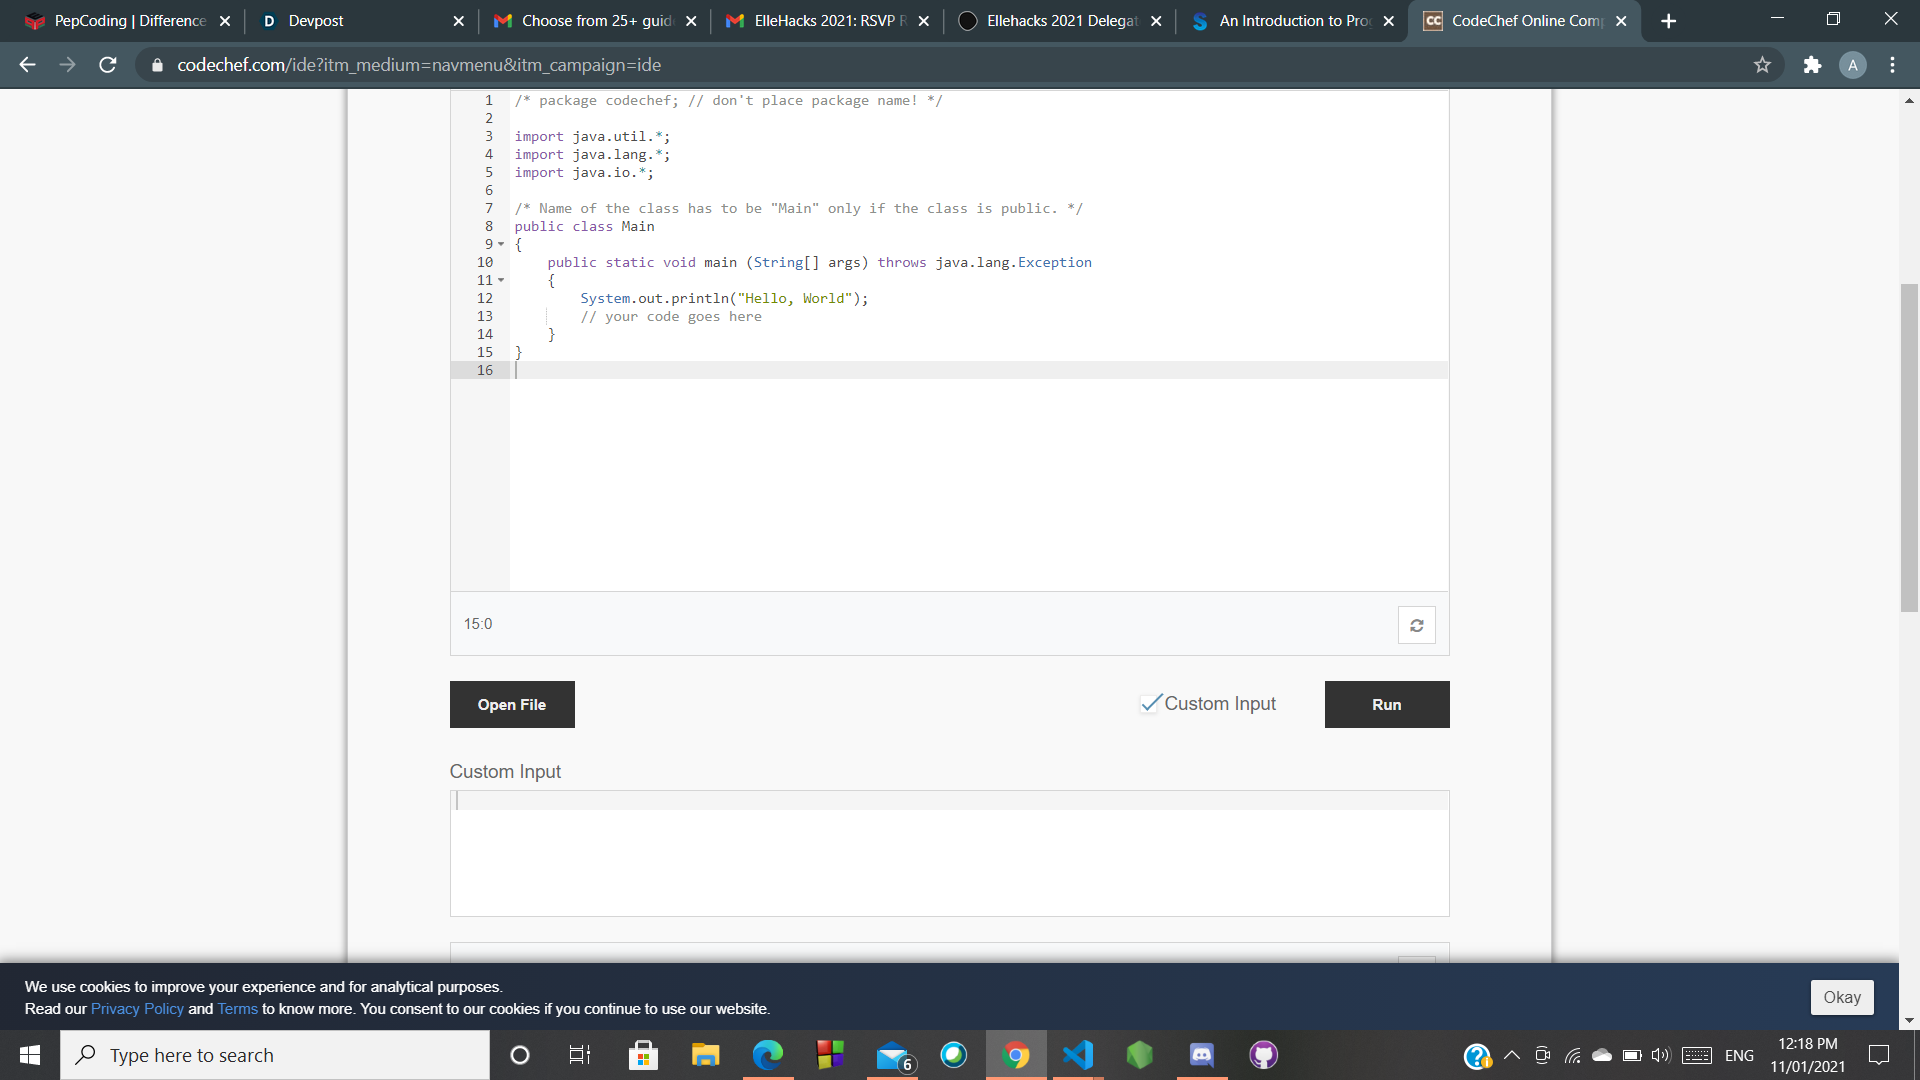
Task: Open Discord from the taskbar
Action: [x=1201, y=1055]
